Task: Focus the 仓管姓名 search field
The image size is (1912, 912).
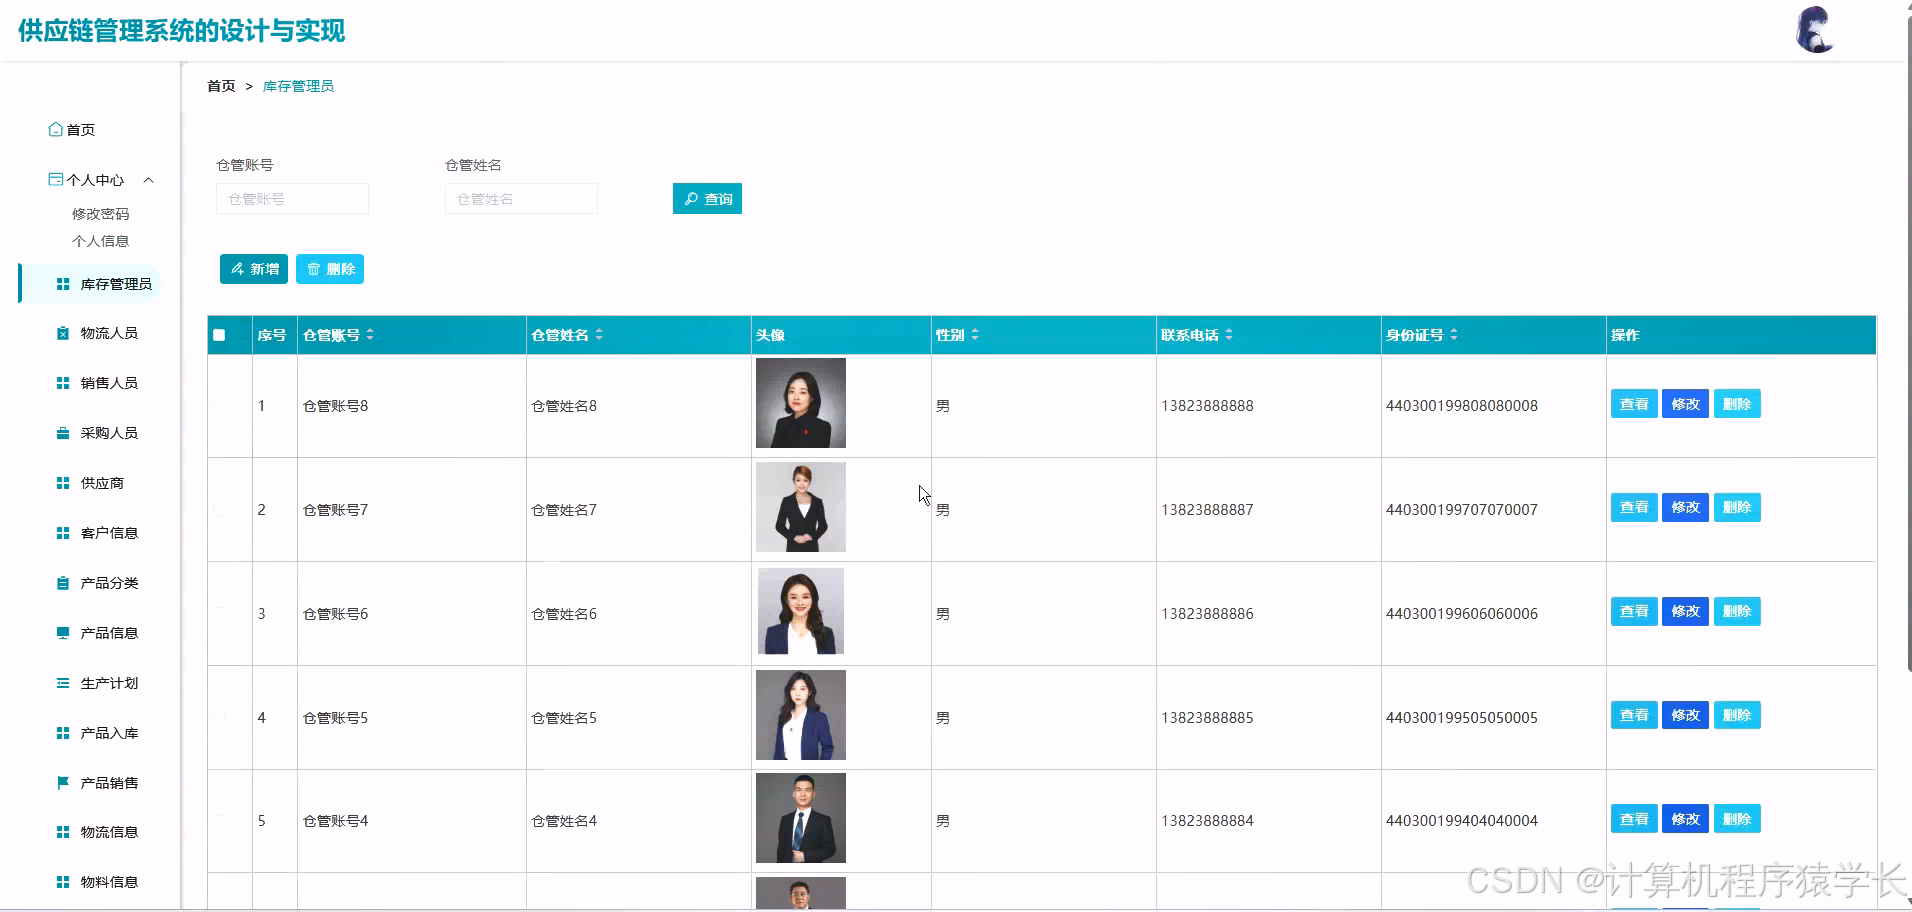Action: click(521, 199)
